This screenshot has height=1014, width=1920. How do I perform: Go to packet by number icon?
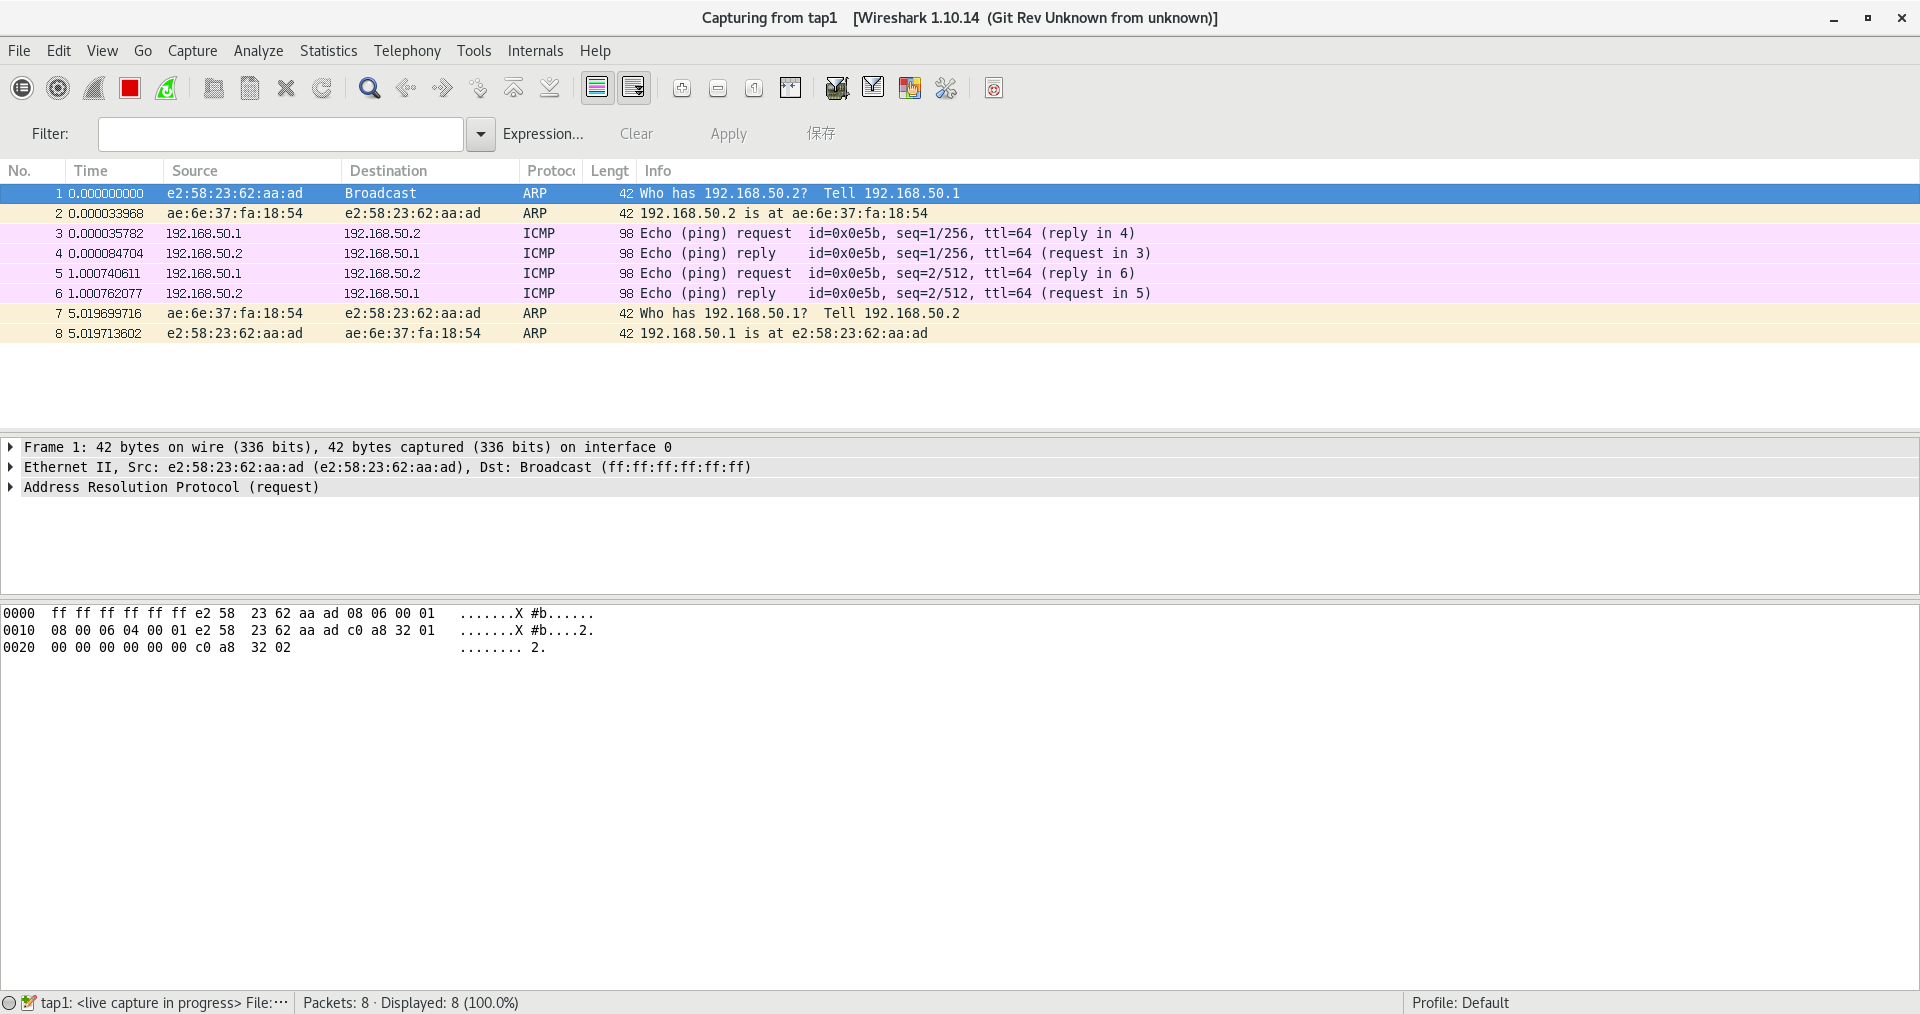(x=478, y=89)
